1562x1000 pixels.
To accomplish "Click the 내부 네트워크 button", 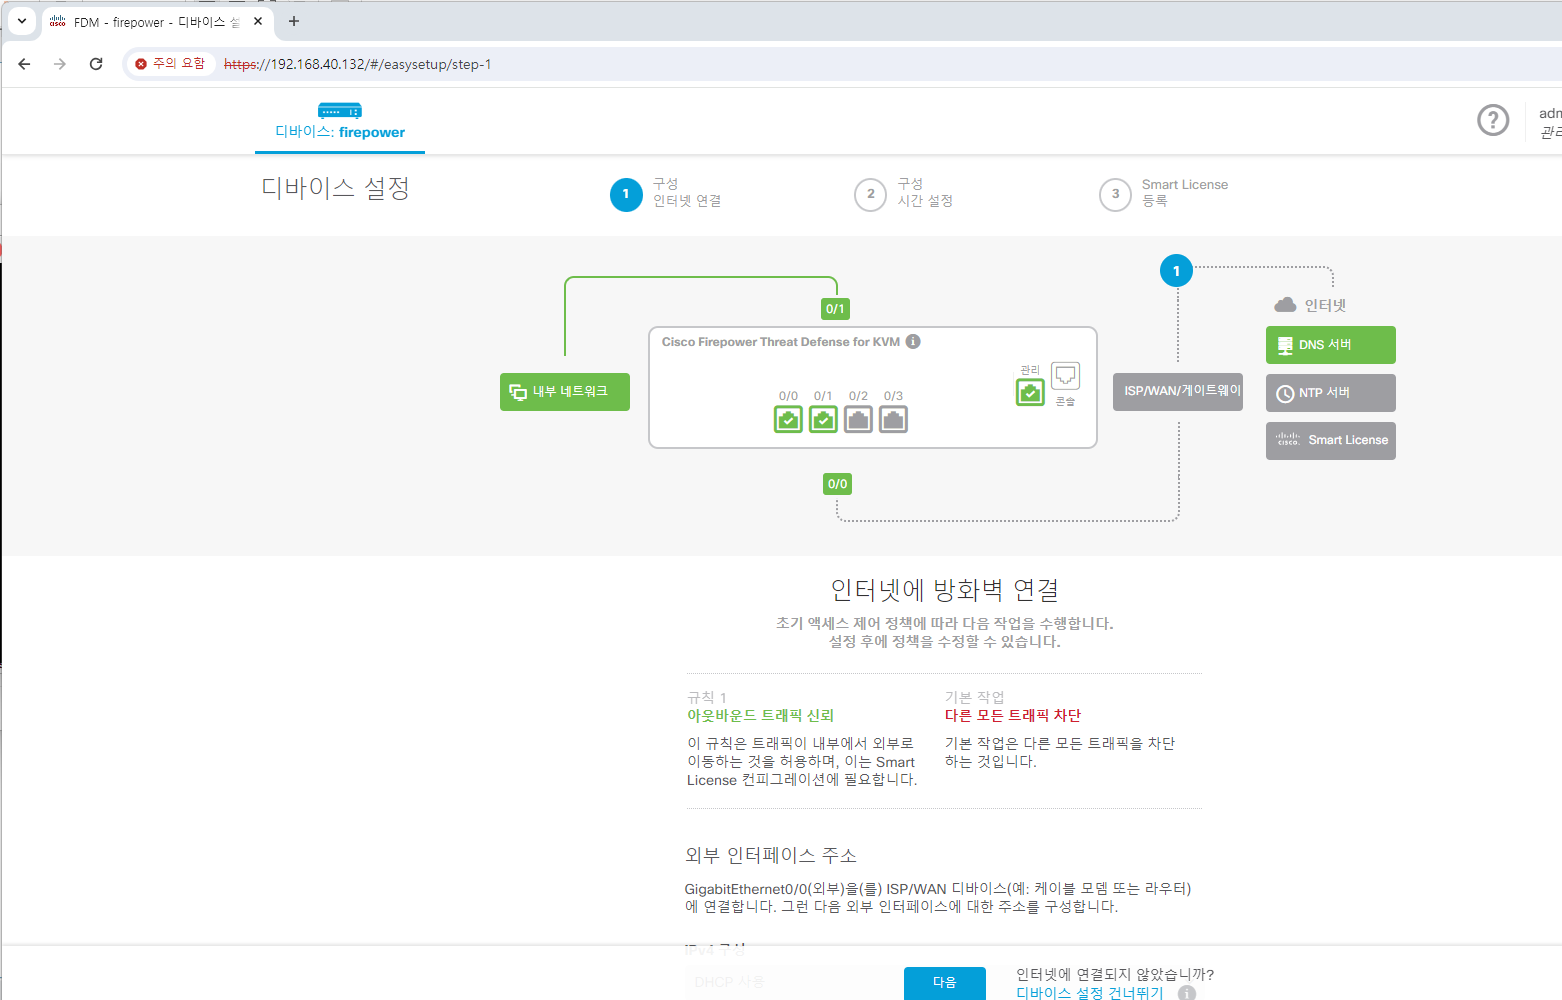I will pos(565,392).
